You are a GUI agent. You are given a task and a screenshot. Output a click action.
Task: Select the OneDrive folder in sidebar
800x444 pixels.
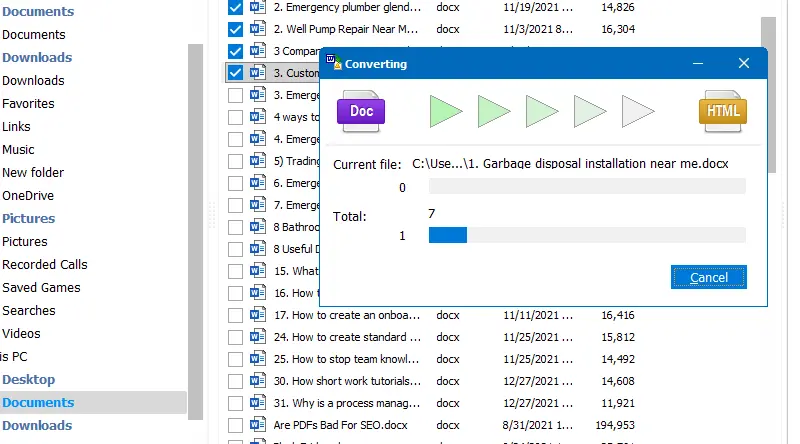pyautogui.click(x=28, y=196)
